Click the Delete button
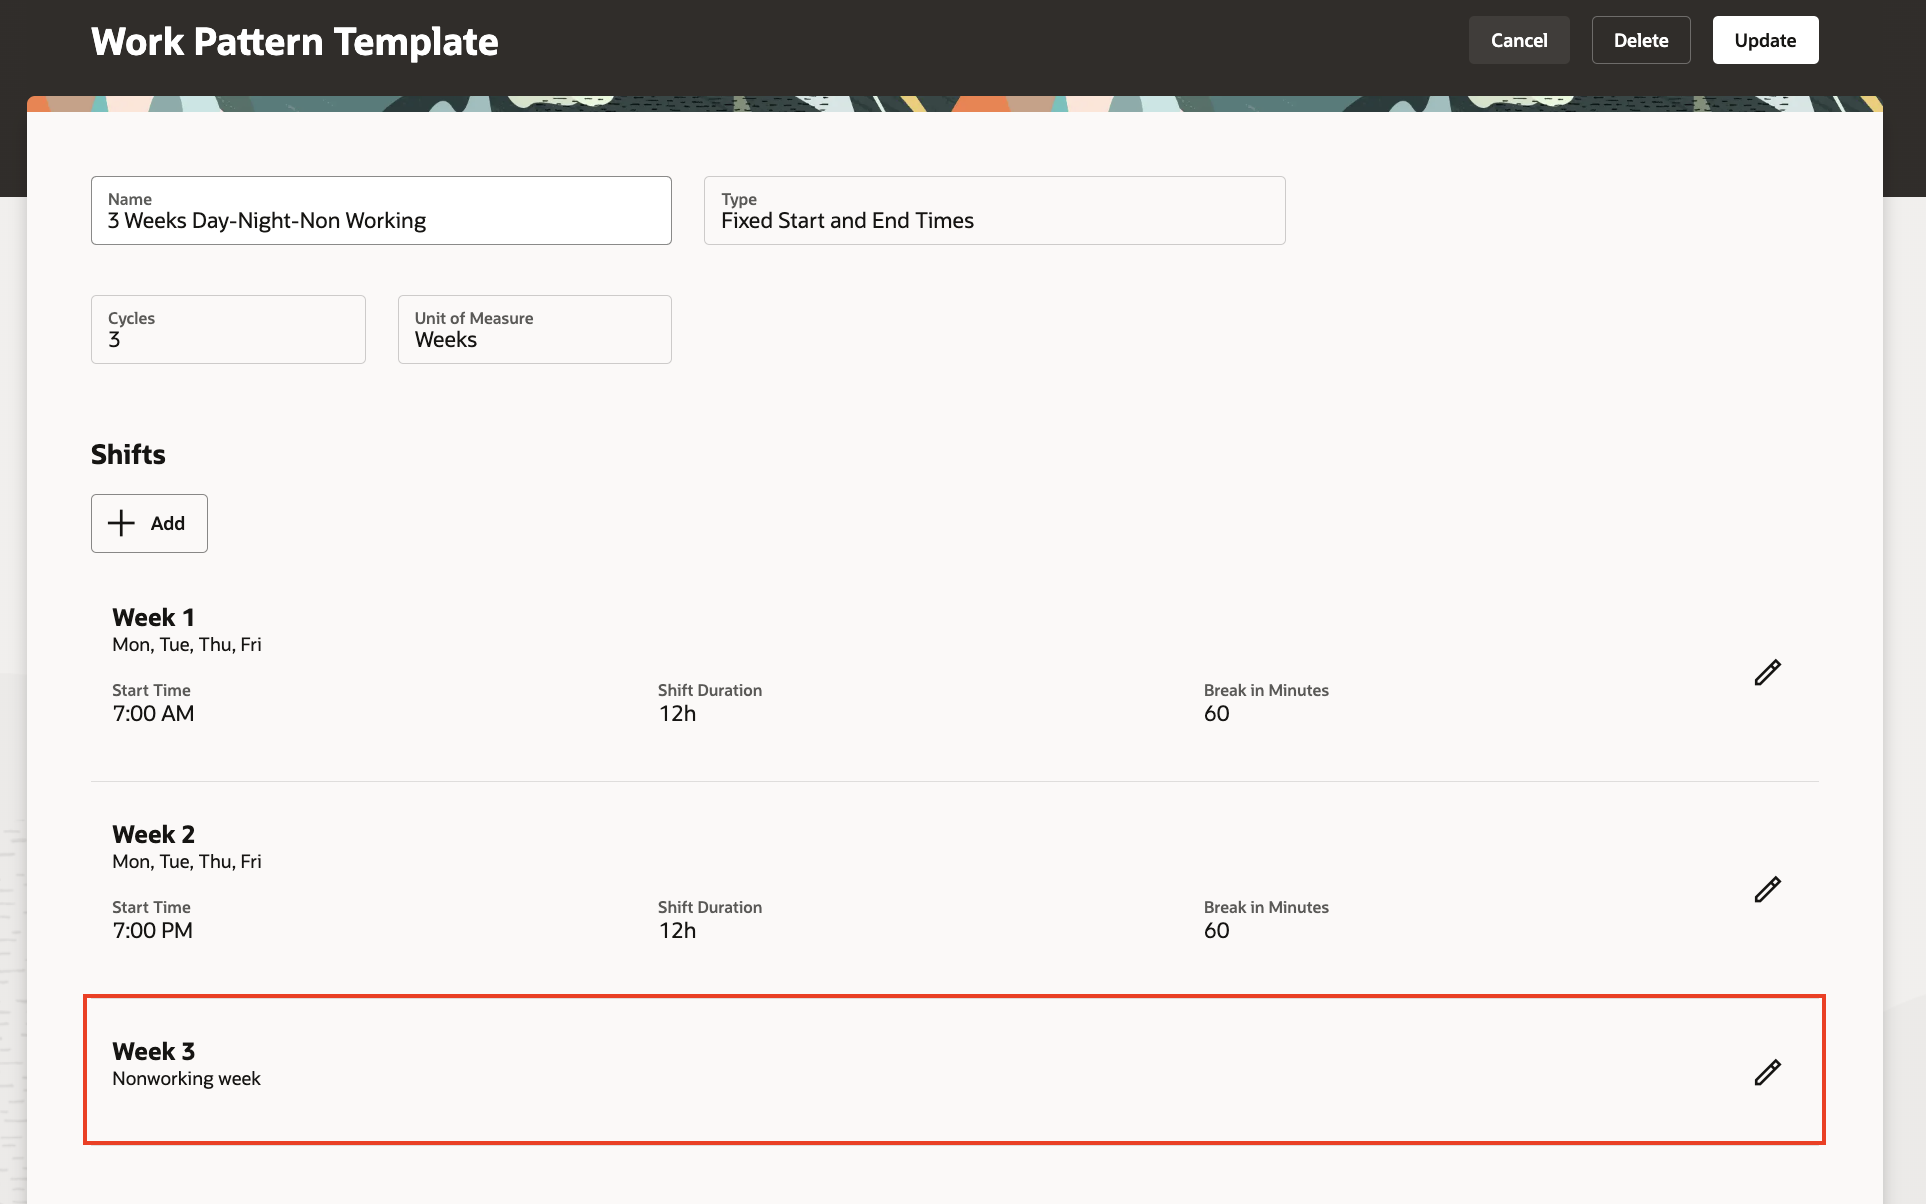The image size is (1926, 1204). (1640, 40)
